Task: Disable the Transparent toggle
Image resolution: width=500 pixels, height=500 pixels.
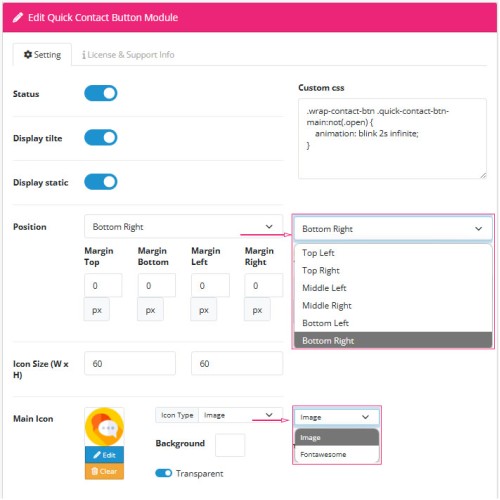Action: click(x=164, y=473)
